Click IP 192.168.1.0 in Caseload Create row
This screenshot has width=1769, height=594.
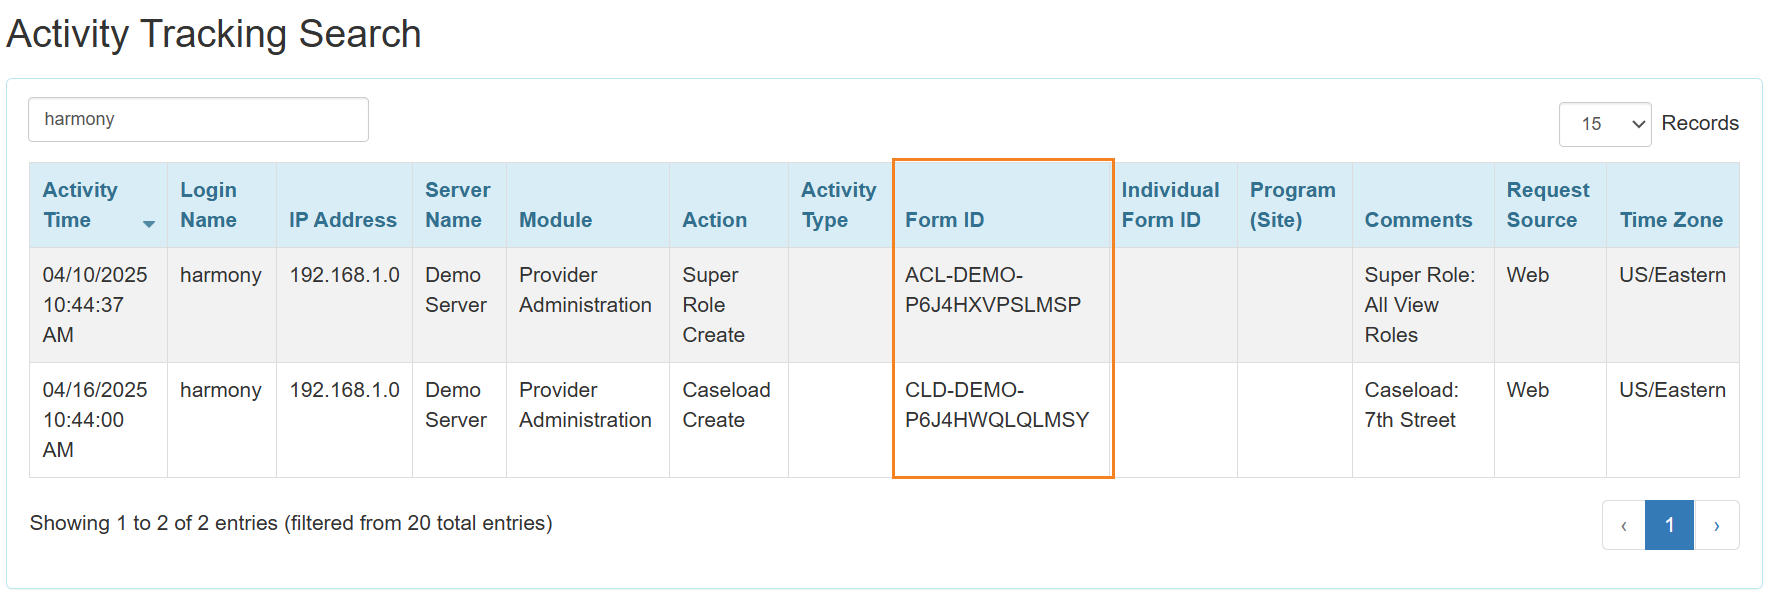coord(344,390)
